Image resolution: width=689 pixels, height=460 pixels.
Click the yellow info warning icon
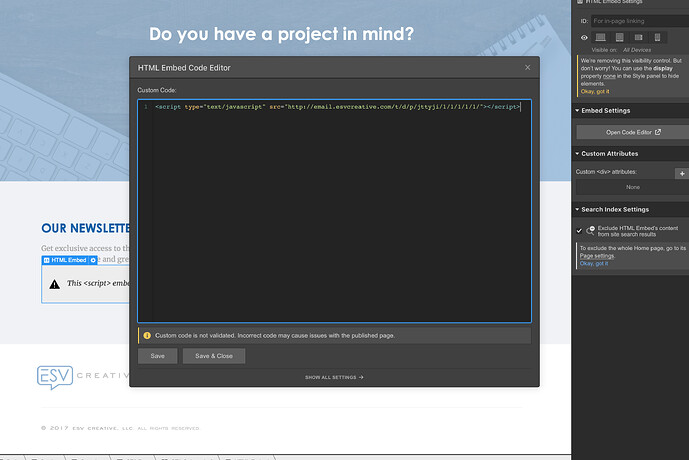(x=147, y=335)
